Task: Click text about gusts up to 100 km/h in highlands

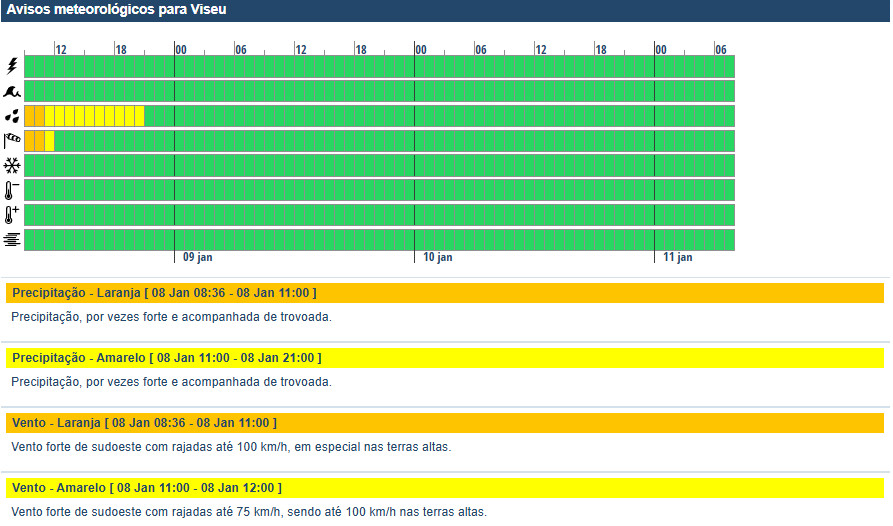Action: point(231,447)
